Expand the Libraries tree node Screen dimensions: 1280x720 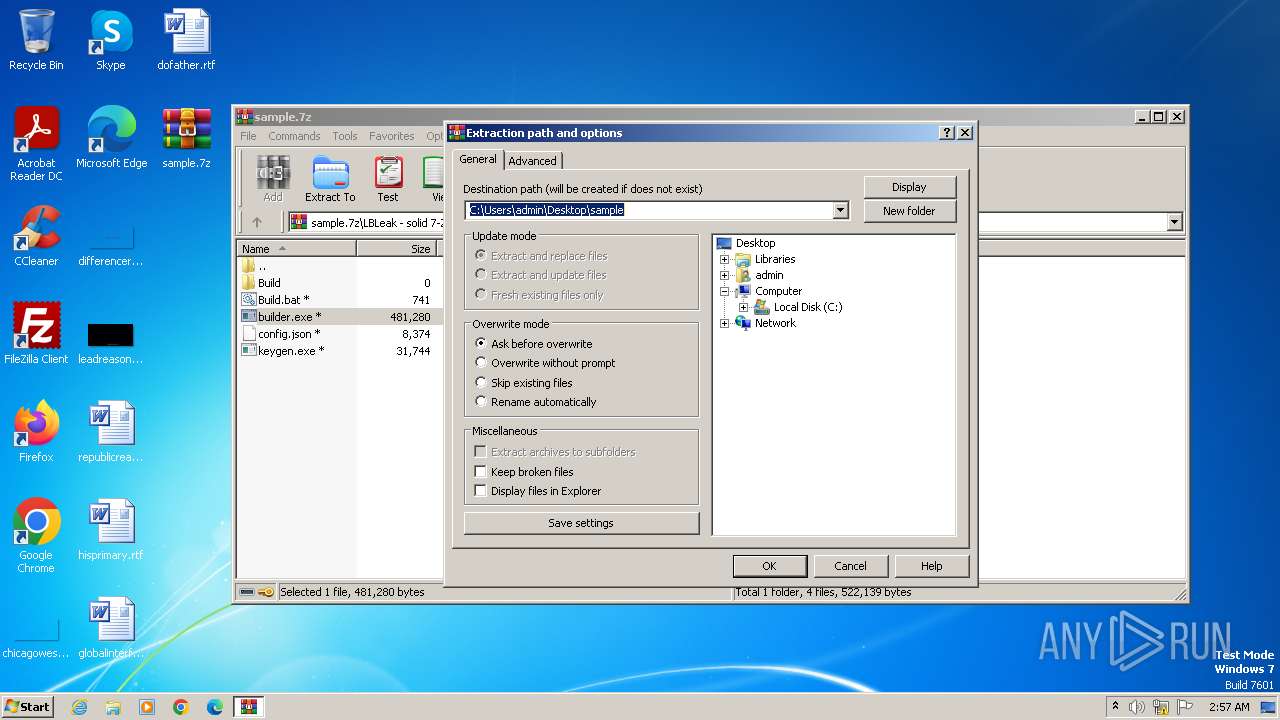[725, 259]
